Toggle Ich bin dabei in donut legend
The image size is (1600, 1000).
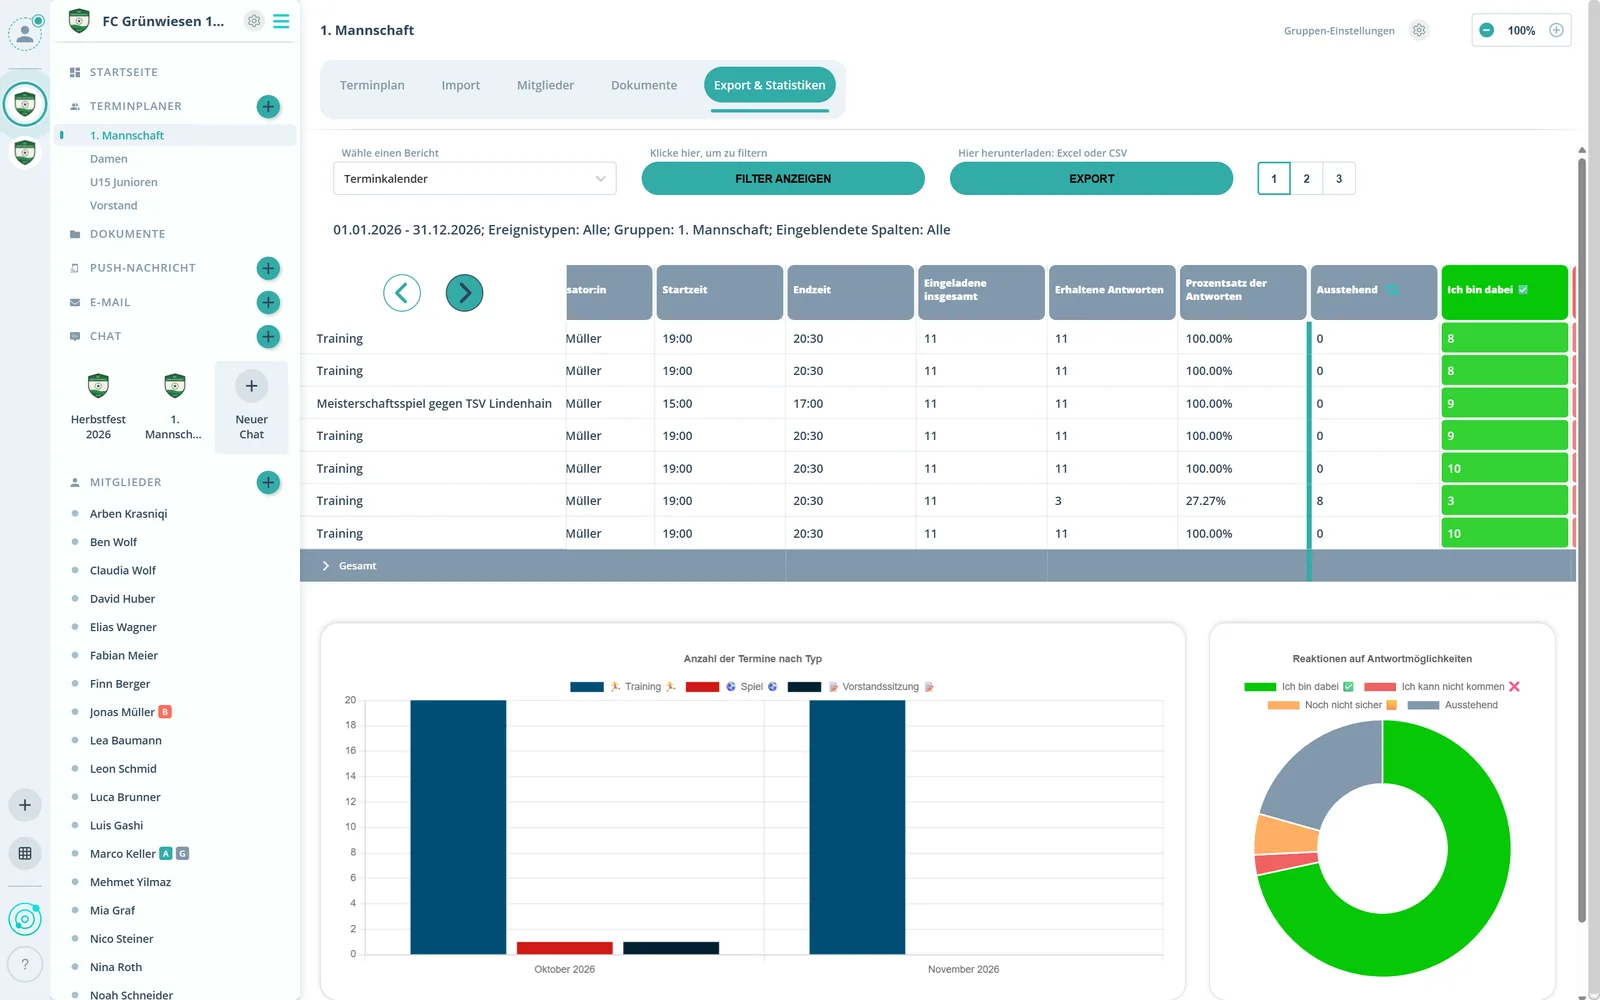pos(1299,687)
